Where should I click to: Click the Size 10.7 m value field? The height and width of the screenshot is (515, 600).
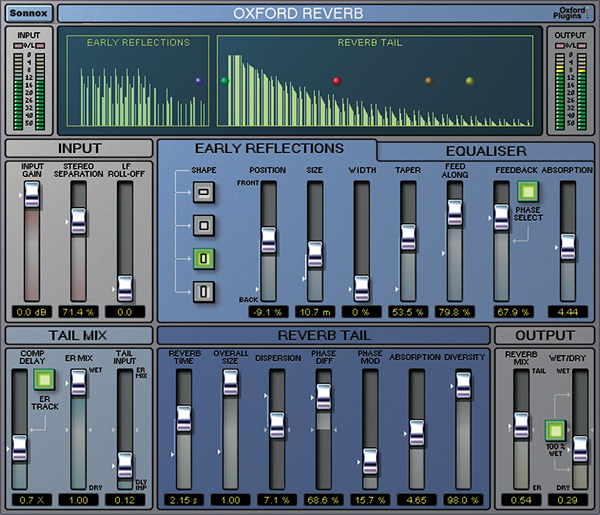pyautogui.click(x=315, y=312)
